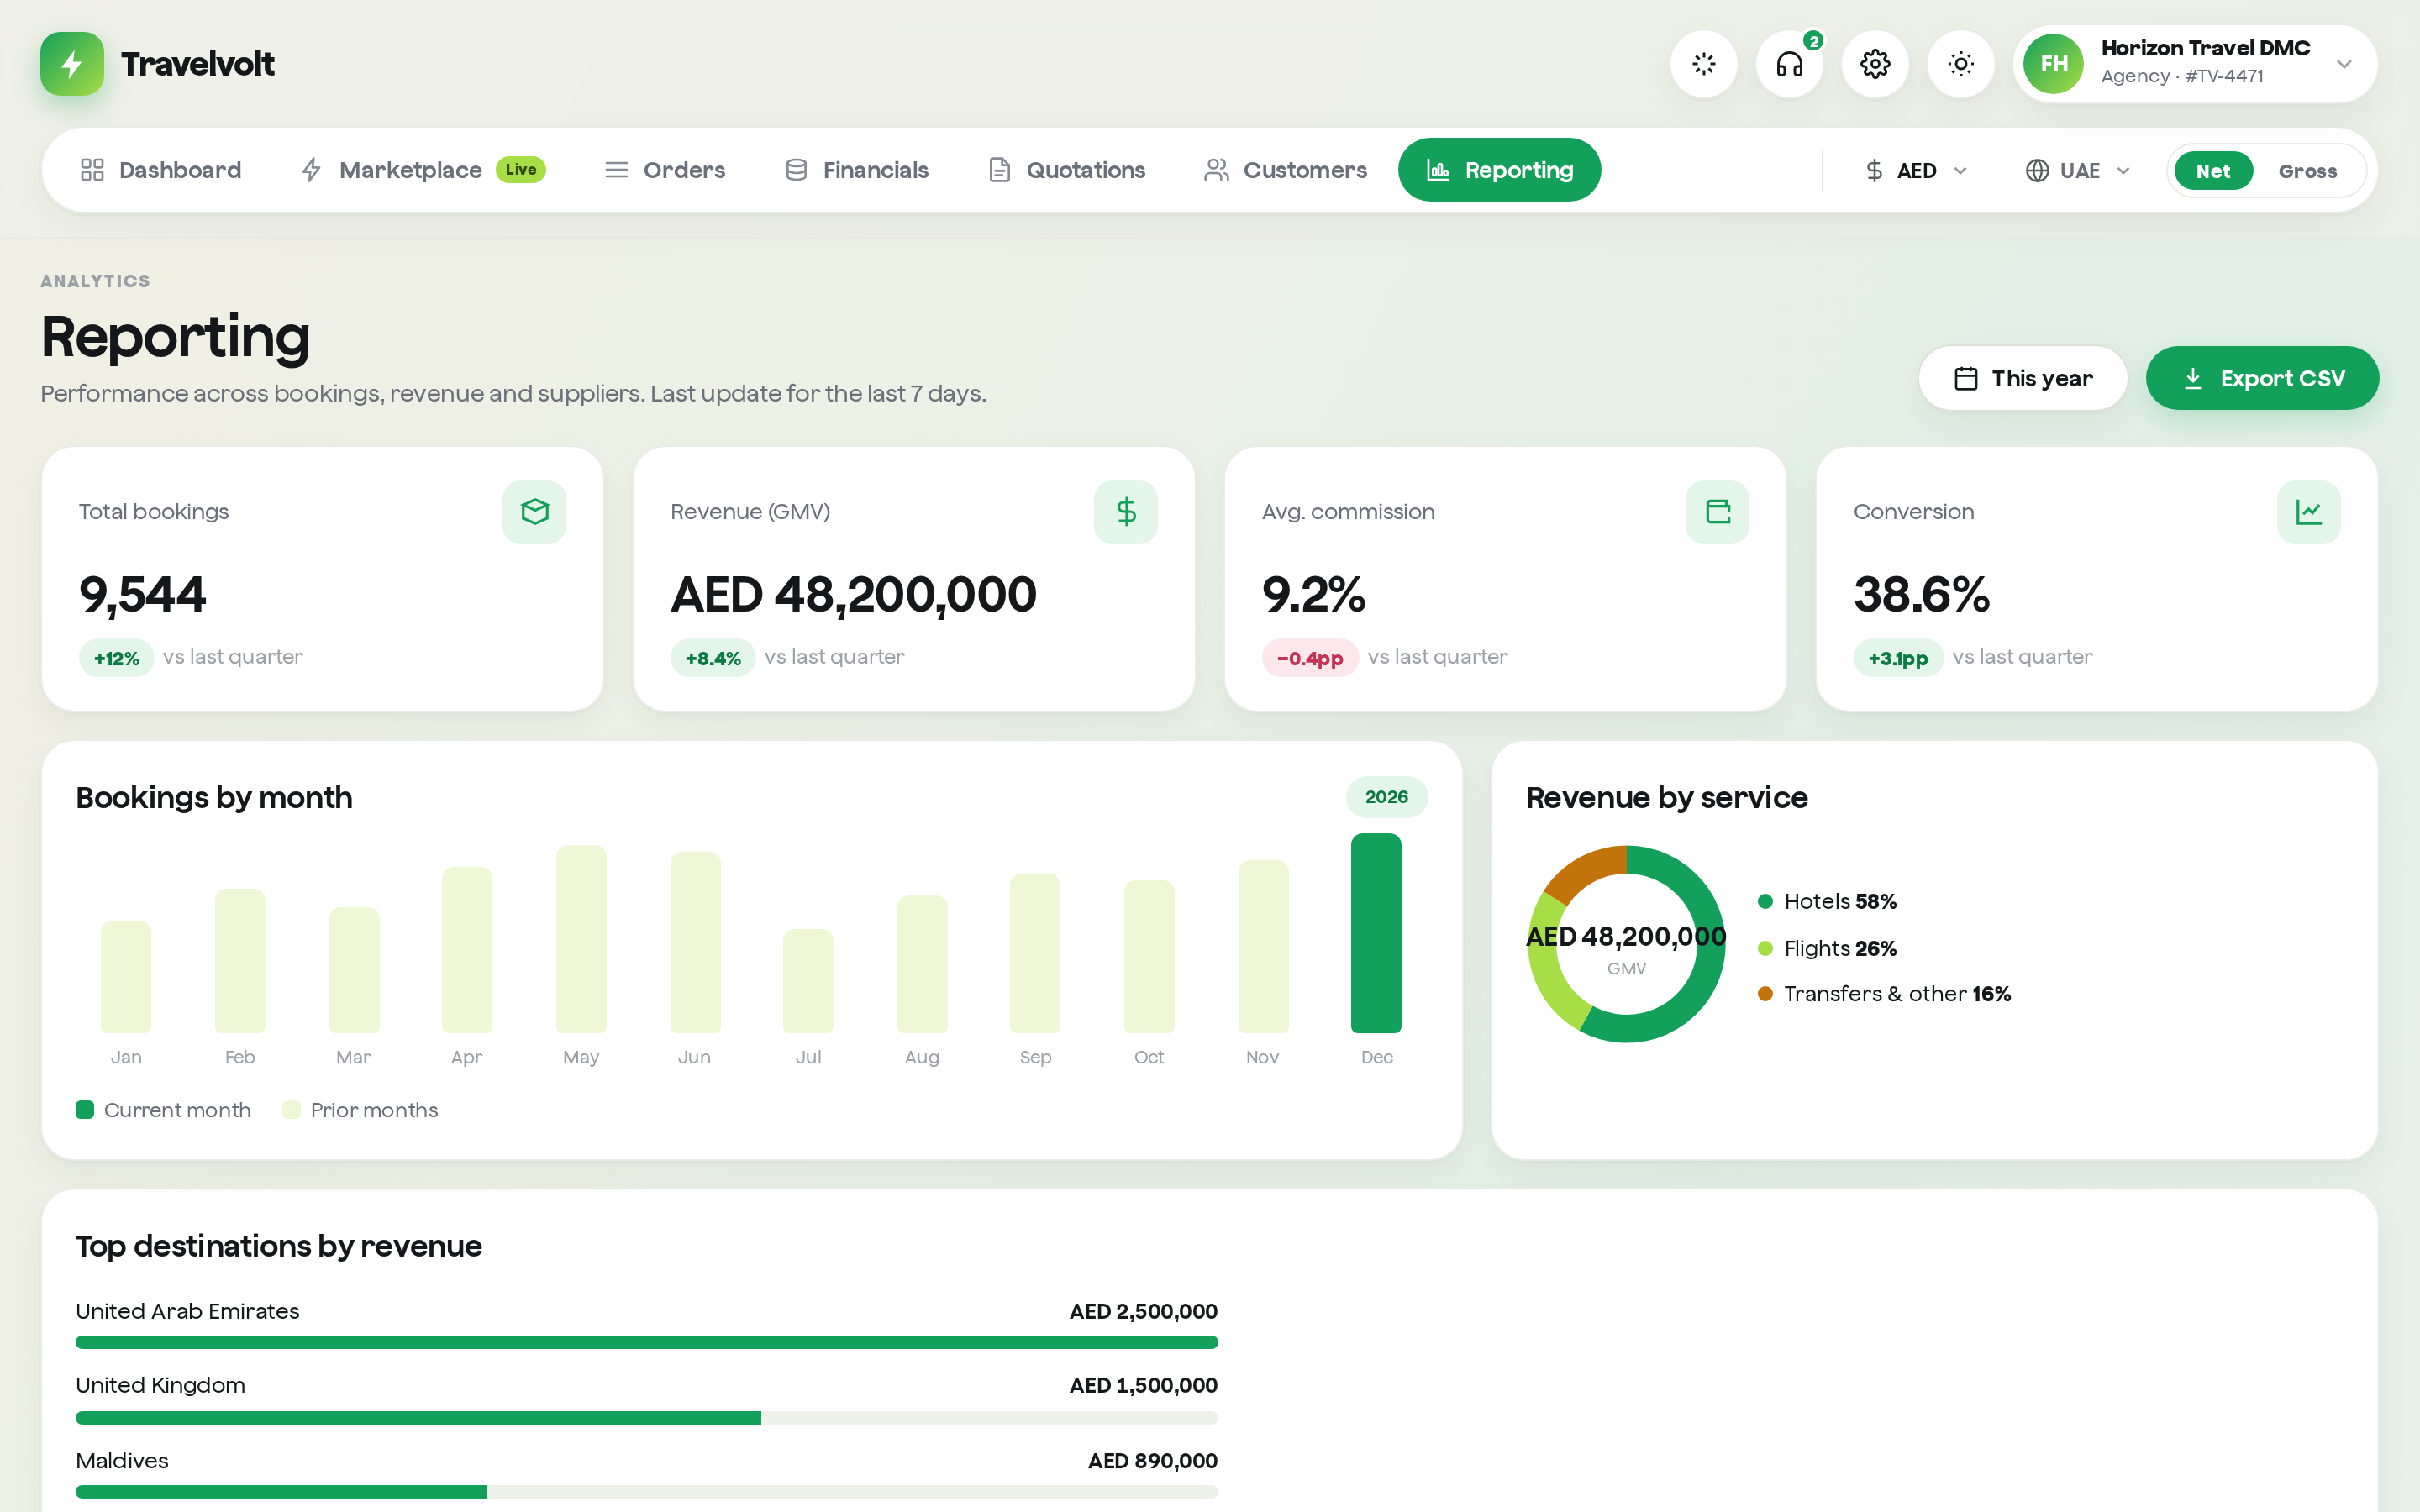Open the AED currency dropdown

click(1917, 171)
